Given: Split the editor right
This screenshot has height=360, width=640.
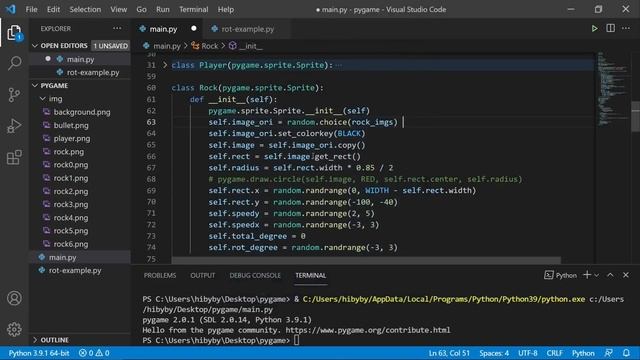Looking at the screenshot, I should [611, 28].
